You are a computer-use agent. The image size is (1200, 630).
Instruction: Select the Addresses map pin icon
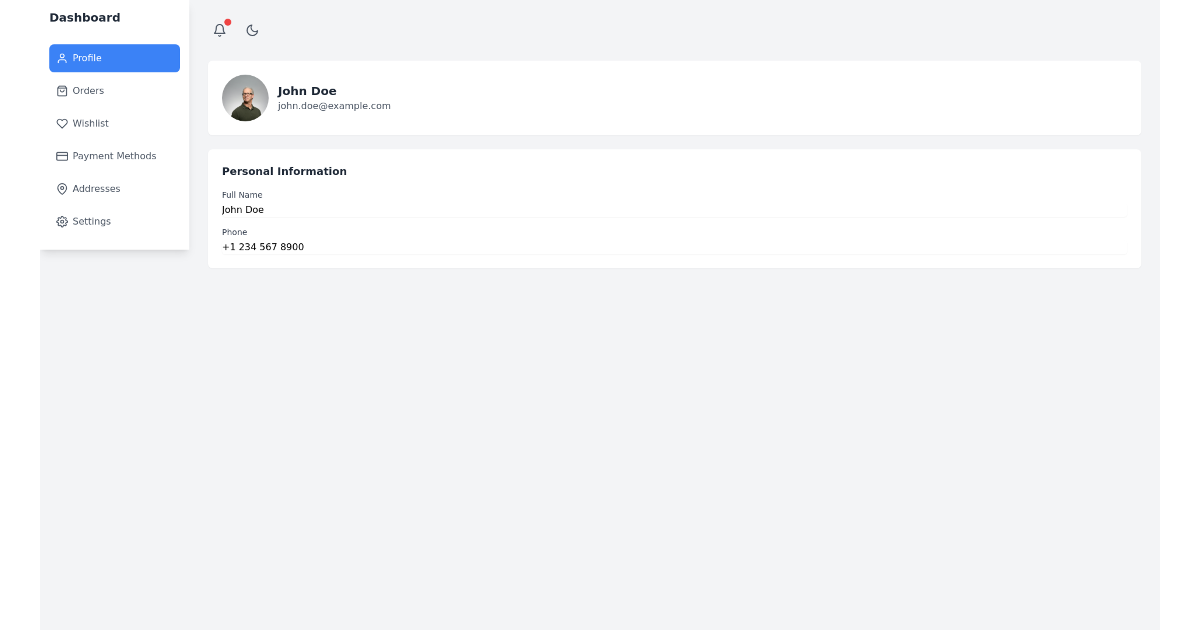pyautogui.click(x=62, y=188)
